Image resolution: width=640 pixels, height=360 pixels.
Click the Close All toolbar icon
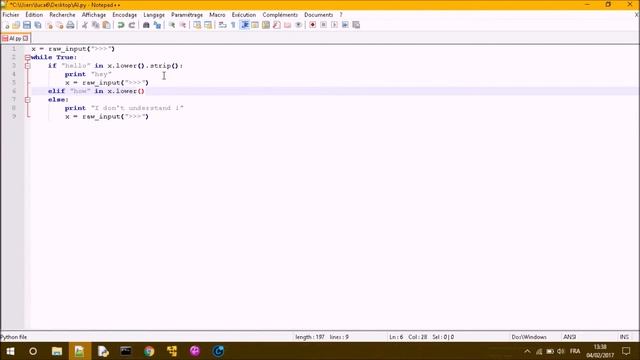click(60, 25)
